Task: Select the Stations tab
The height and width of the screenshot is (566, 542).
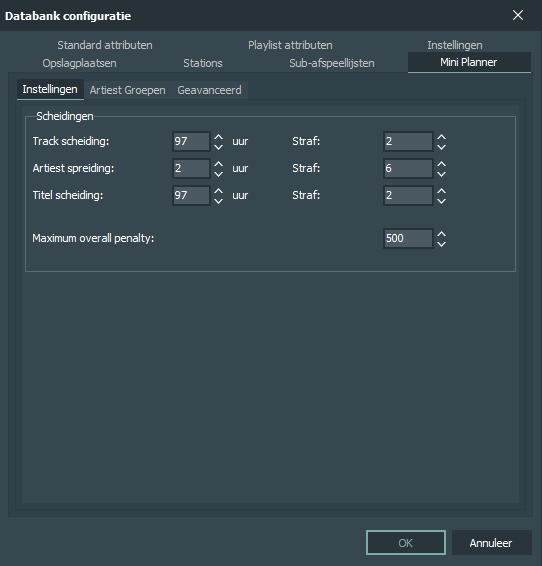Action: pos(203,63)
